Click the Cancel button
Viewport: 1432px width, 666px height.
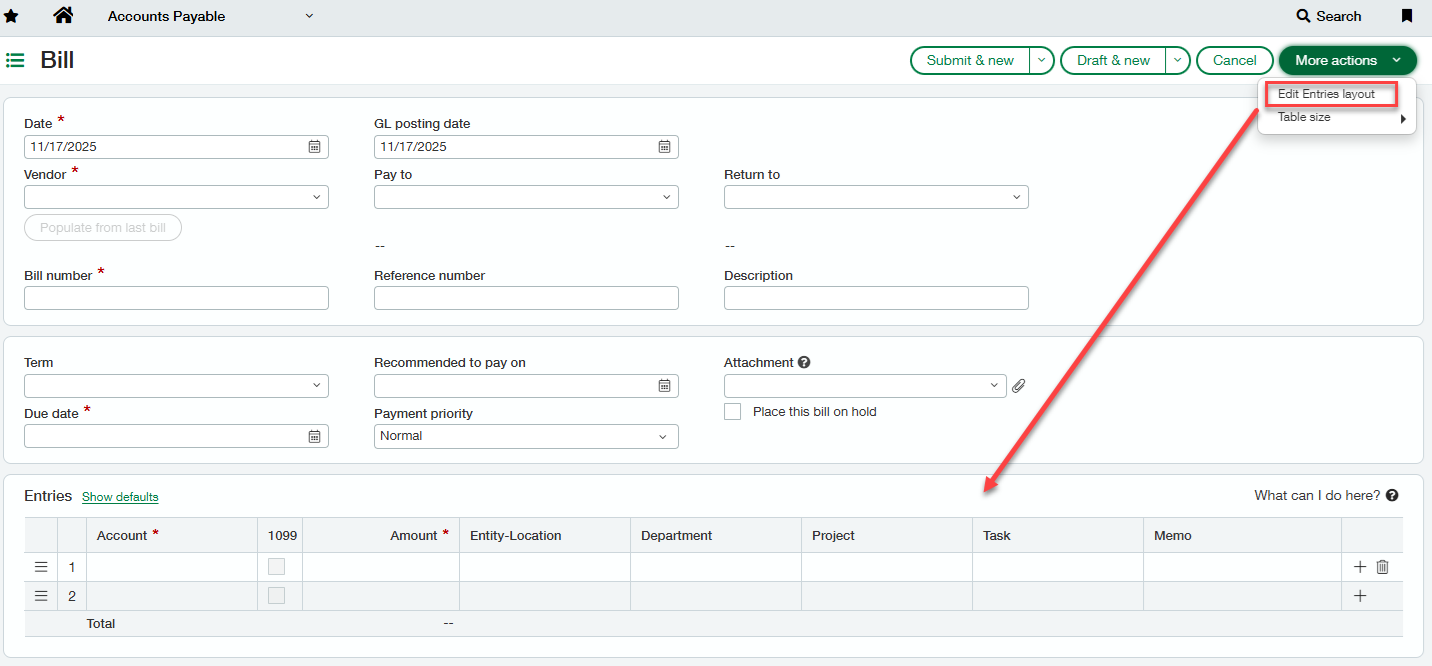tap(1235, 61)
